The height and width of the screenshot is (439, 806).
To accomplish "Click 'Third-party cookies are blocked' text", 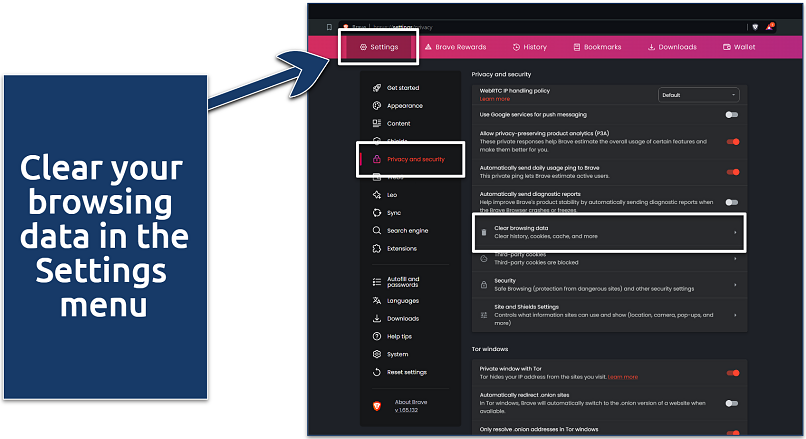I will (536, 262).
